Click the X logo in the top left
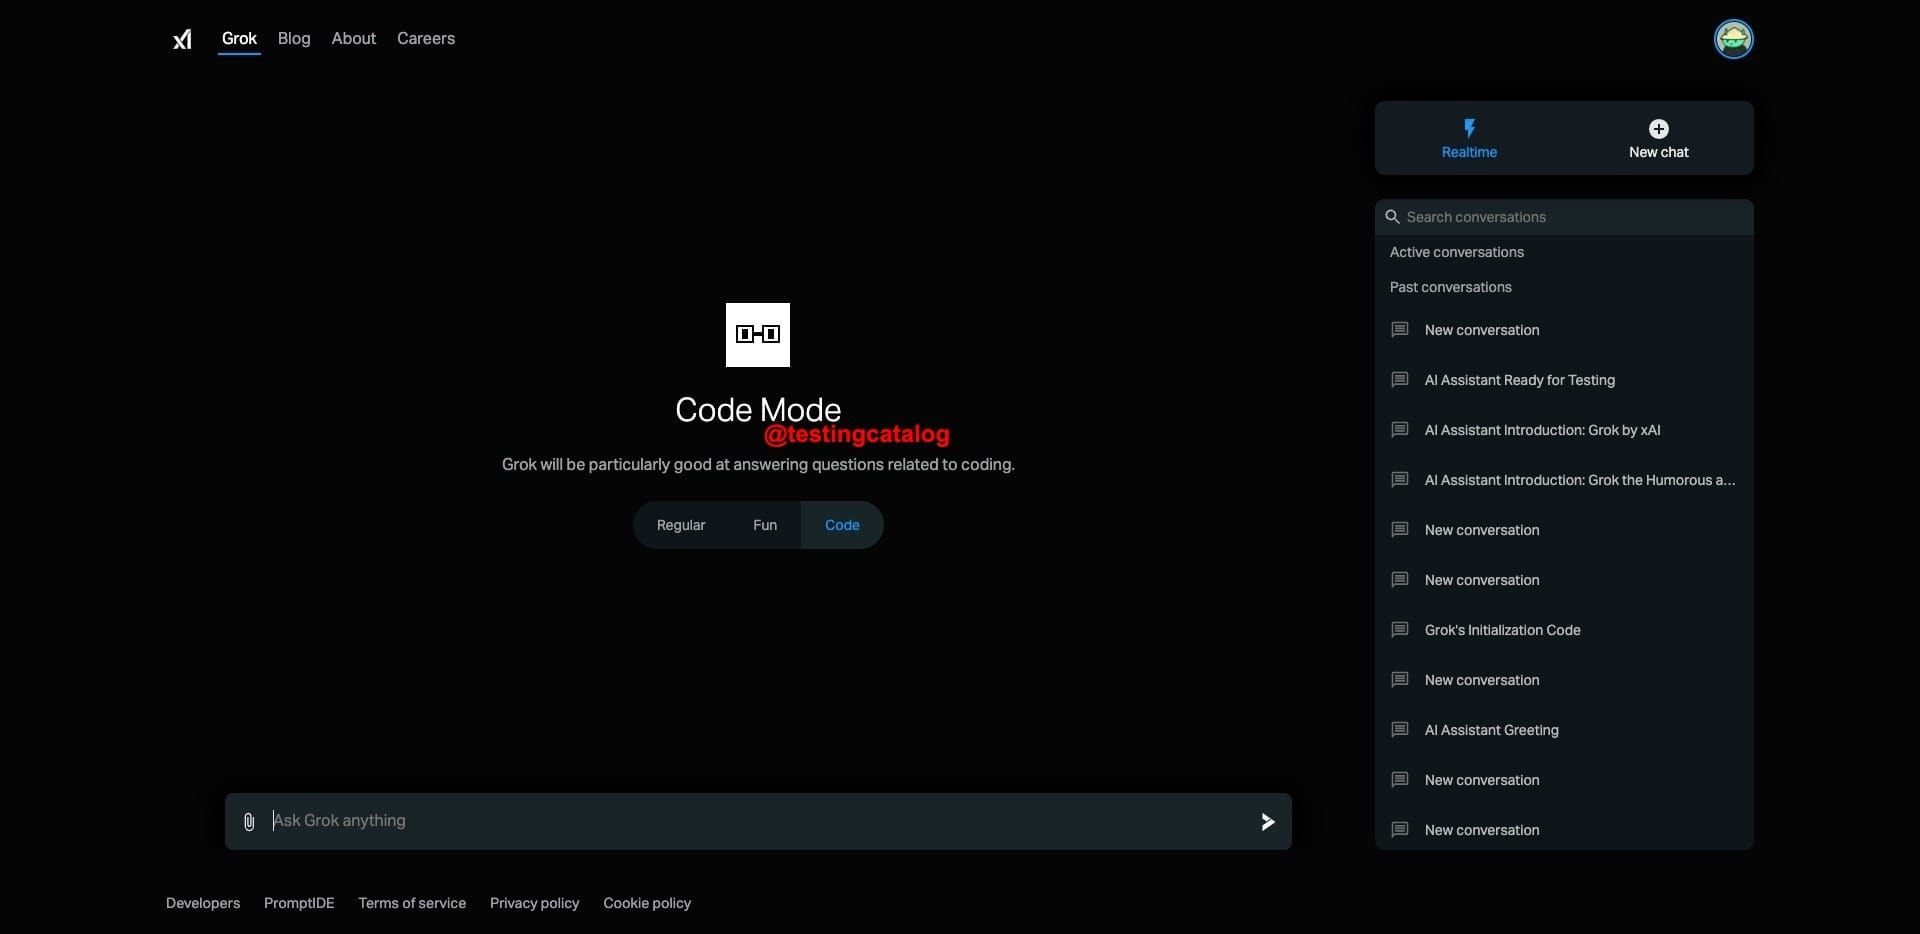Screen dimensions: 1920x934 182,39
